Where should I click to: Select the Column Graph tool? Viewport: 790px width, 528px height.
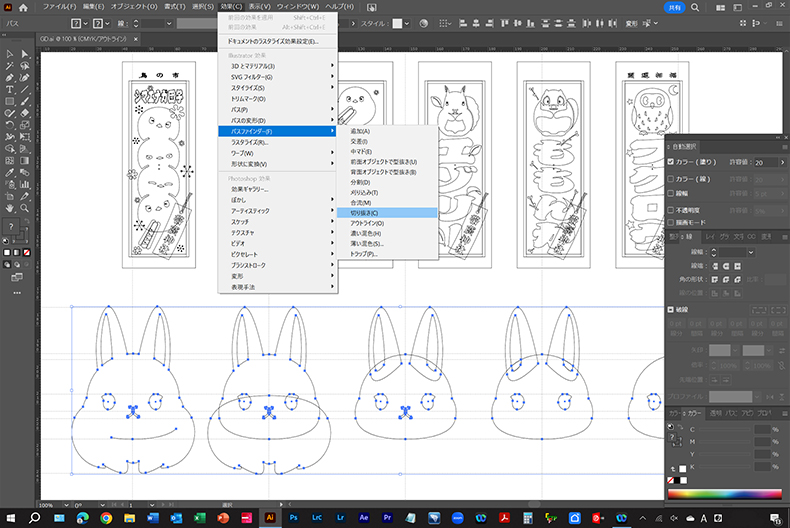pyautogui.click(x=25, y=184)
